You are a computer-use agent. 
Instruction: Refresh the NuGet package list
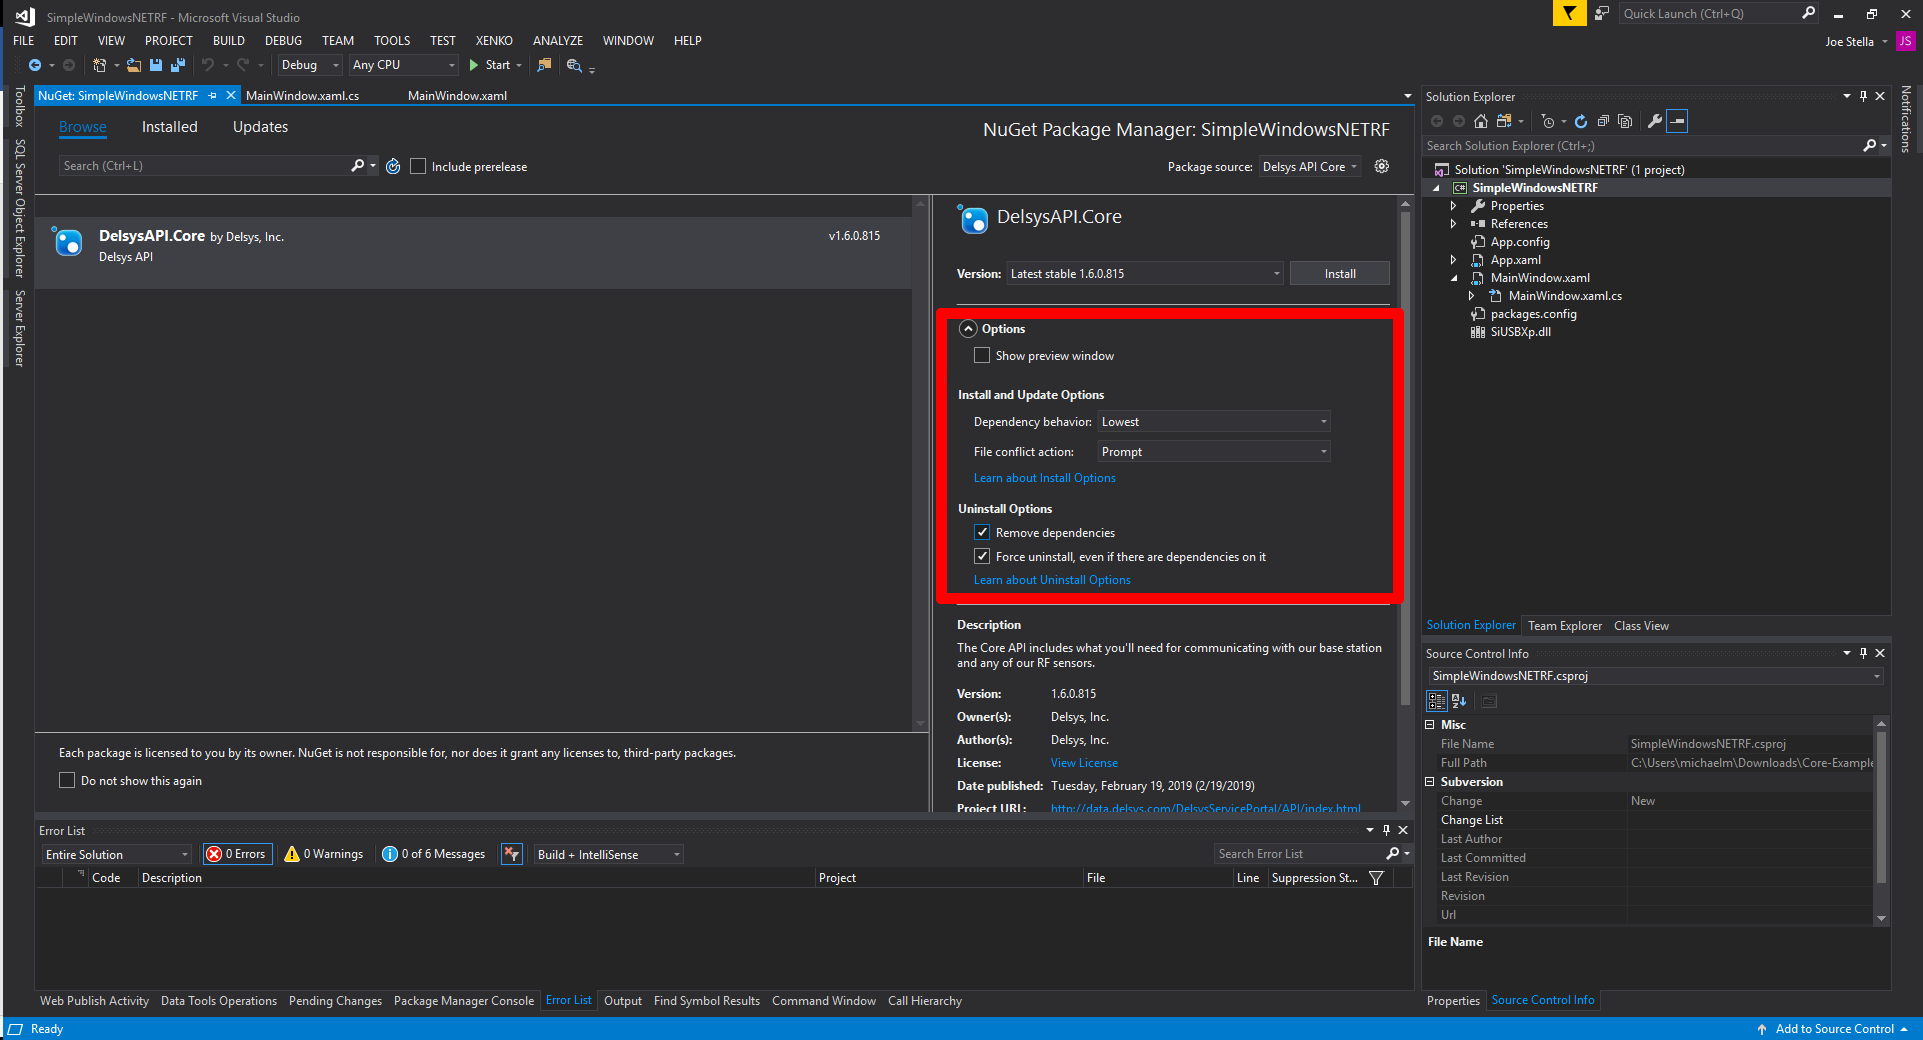click(393, 166)
